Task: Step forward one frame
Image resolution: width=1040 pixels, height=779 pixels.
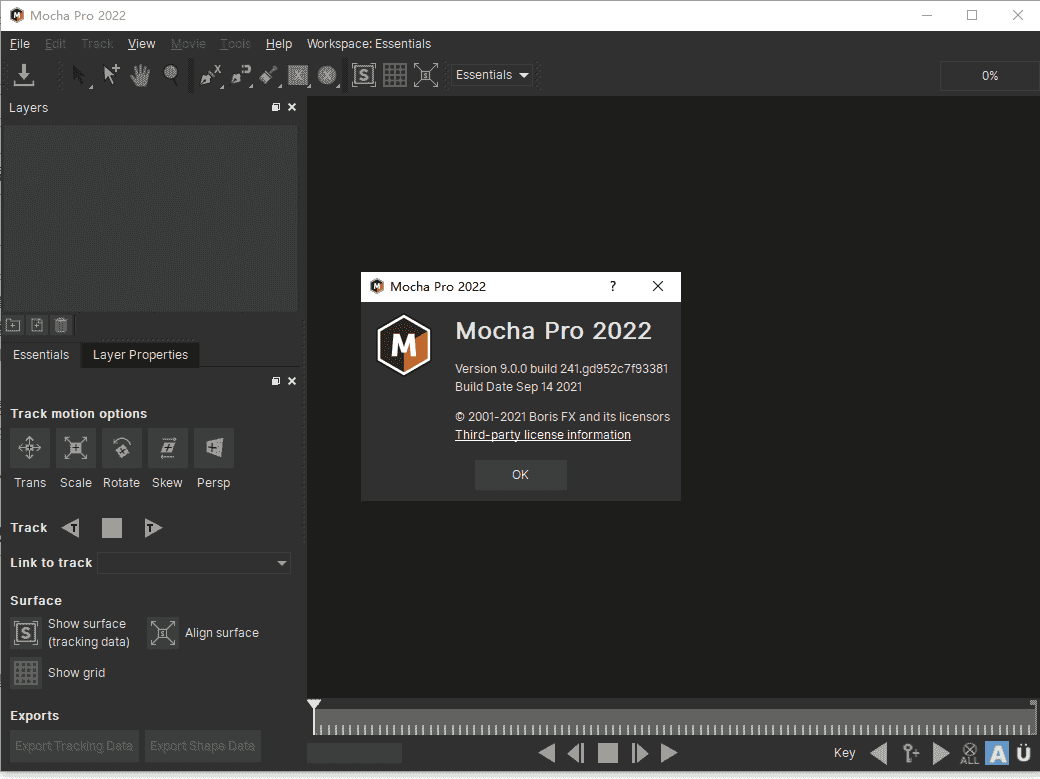Action: click(639, 753)
